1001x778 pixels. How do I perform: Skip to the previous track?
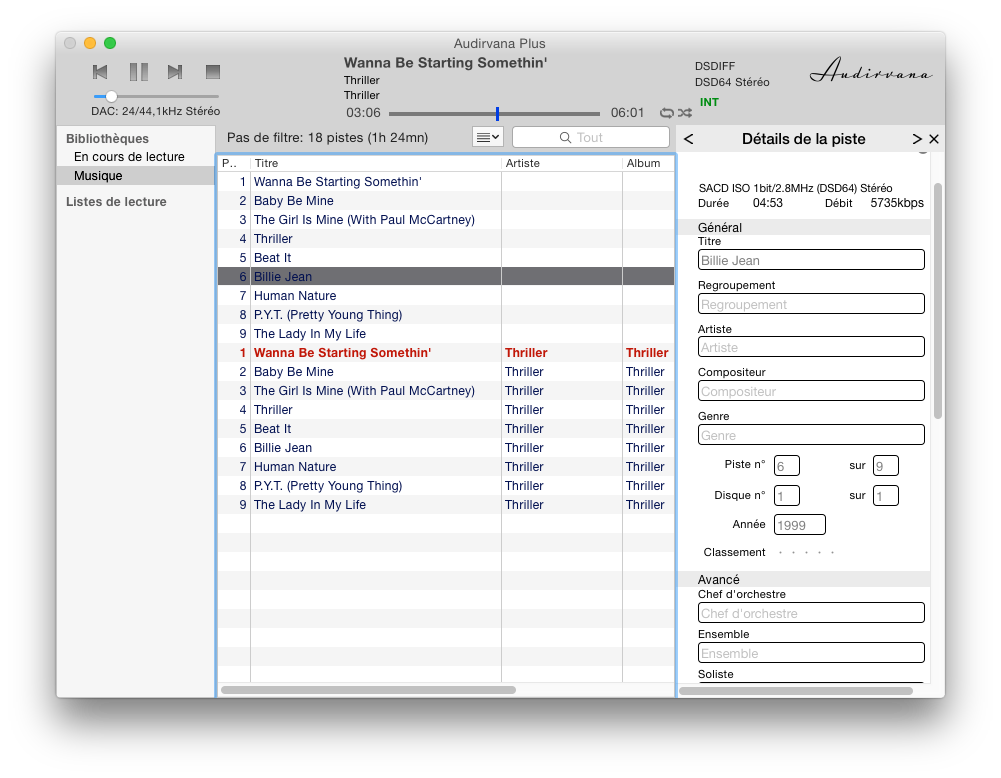100,72
